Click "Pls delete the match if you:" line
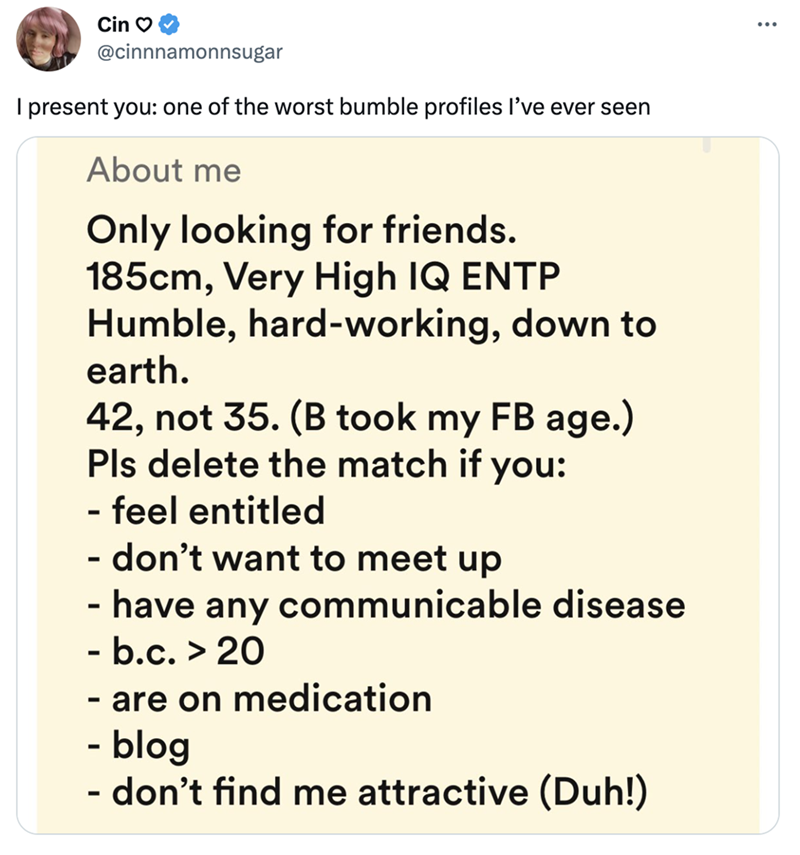This screenshot has width=800, height=855. (326, 465)
